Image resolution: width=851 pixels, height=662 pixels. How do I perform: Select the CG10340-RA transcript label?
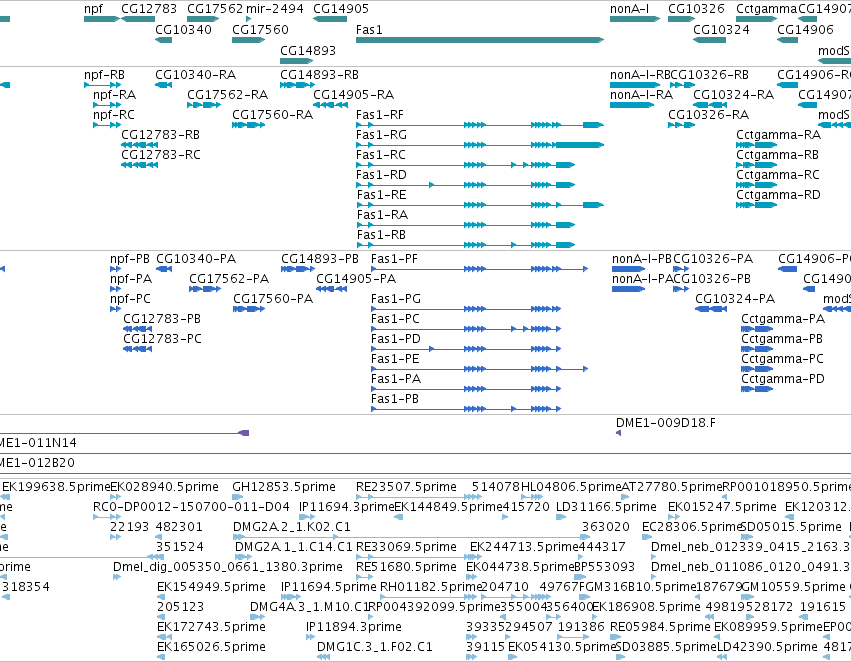[195, 74]
